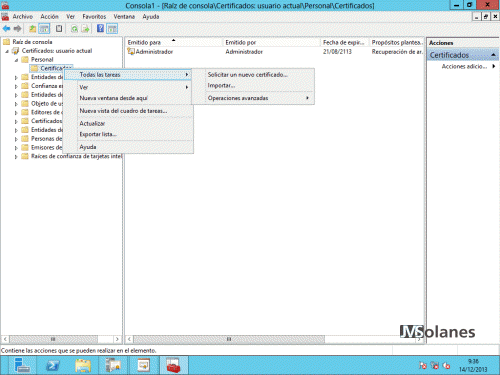Click the Export list toolbar icon
The width and height of the screenshot is (500, 375).
(x=86, y=29)
